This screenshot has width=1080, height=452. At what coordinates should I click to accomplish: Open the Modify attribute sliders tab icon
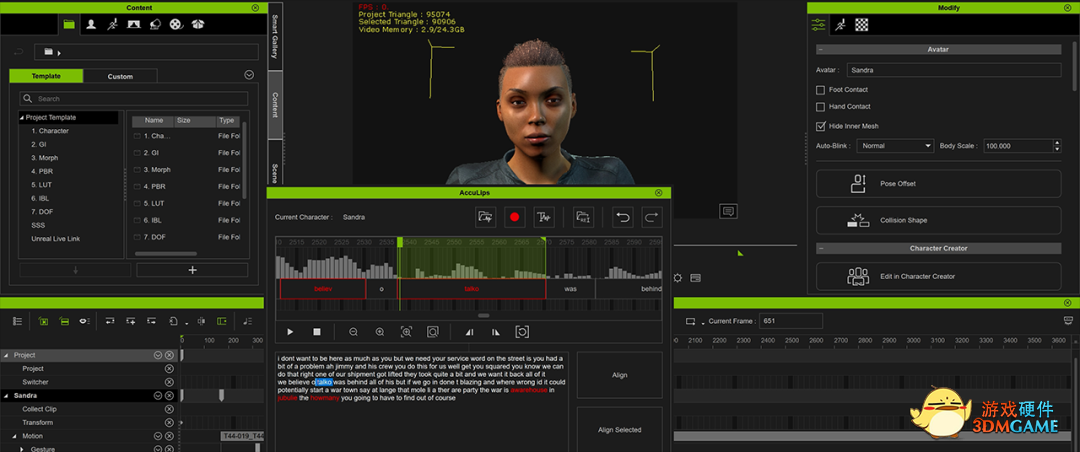(x=818, y=25)
